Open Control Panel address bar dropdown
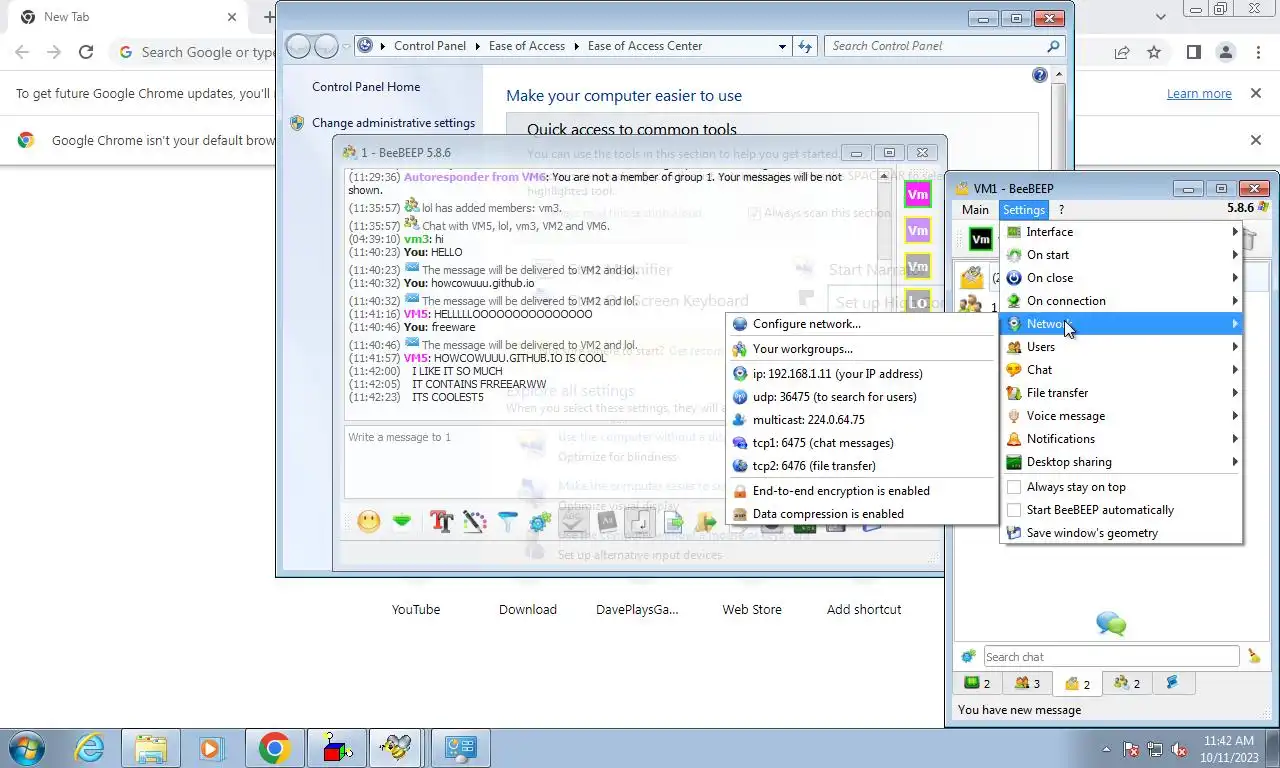This screenshot has width=1280, height=768. click(782, 46)
